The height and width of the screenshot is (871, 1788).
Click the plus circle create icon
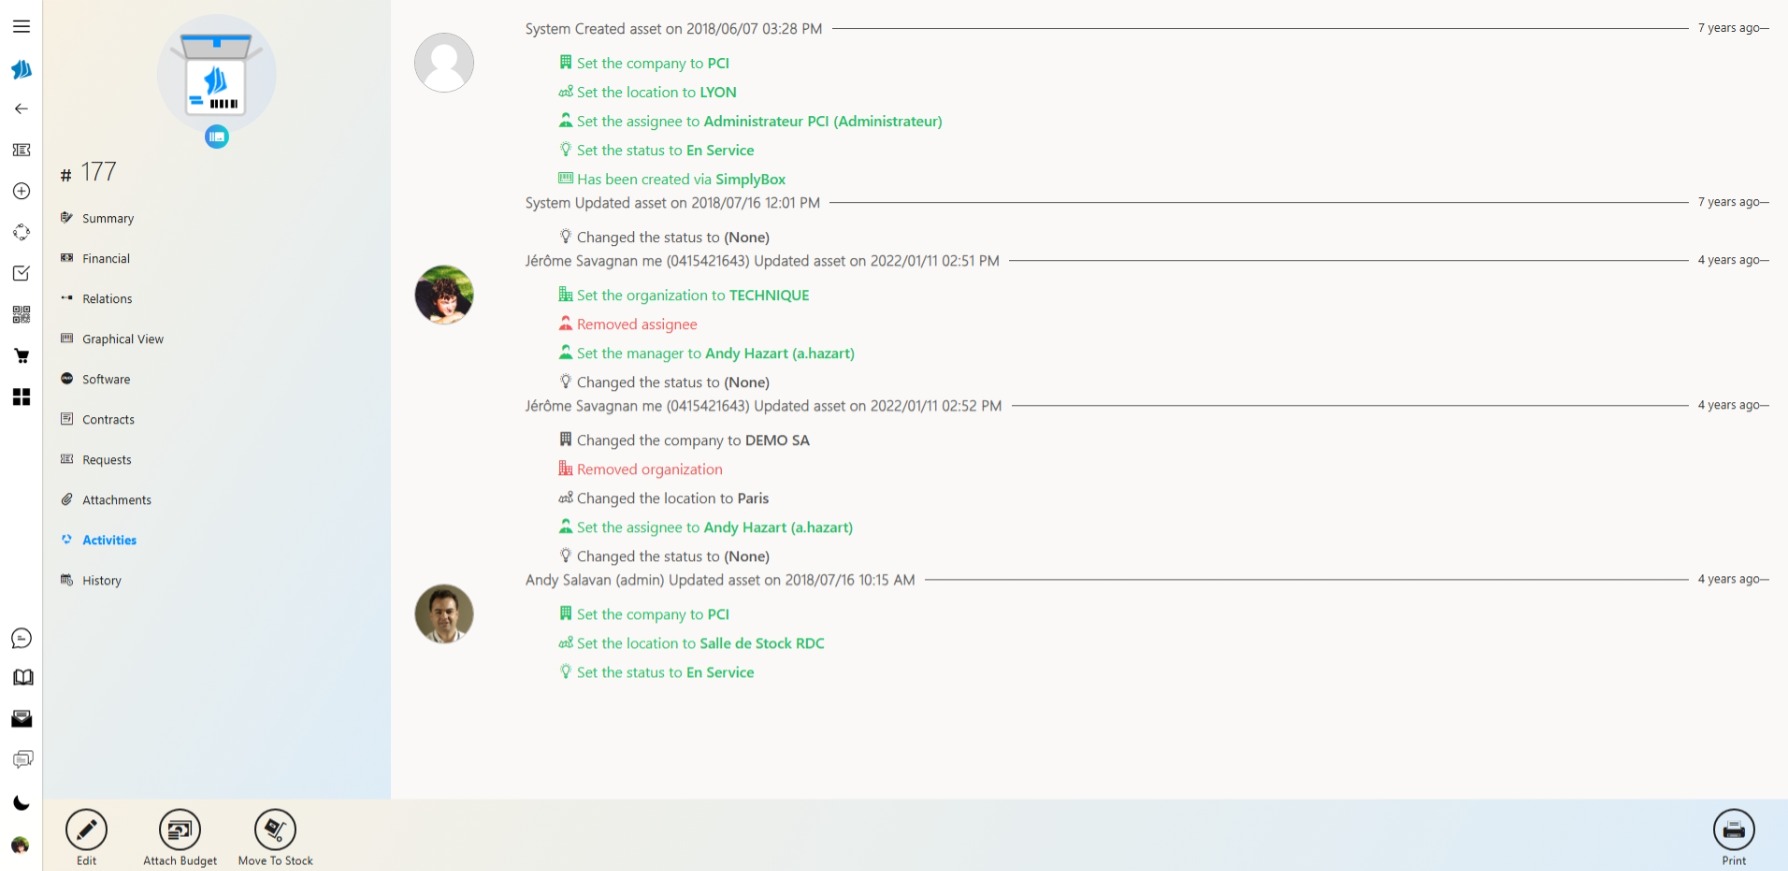pos(21,191)
